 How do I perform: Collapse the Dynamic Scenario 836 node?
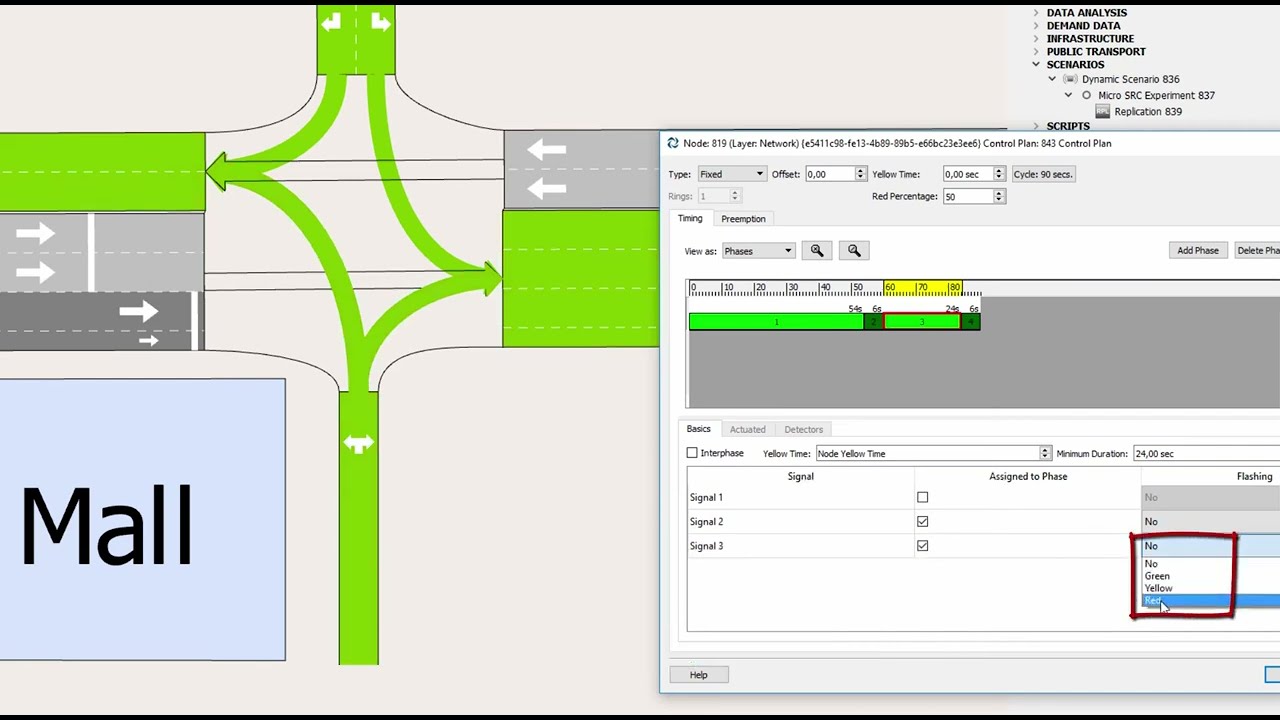(1052, 79)
